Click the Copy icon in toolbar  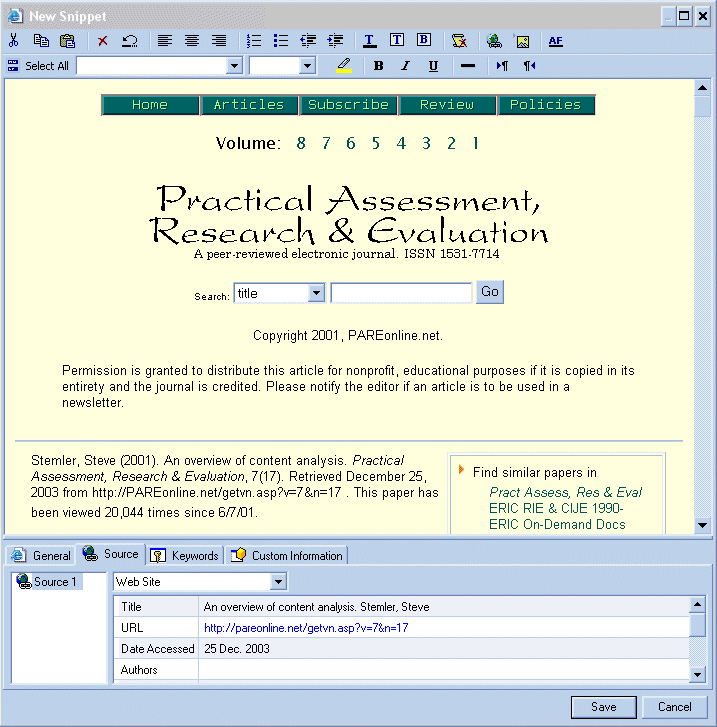coord(41,41)
